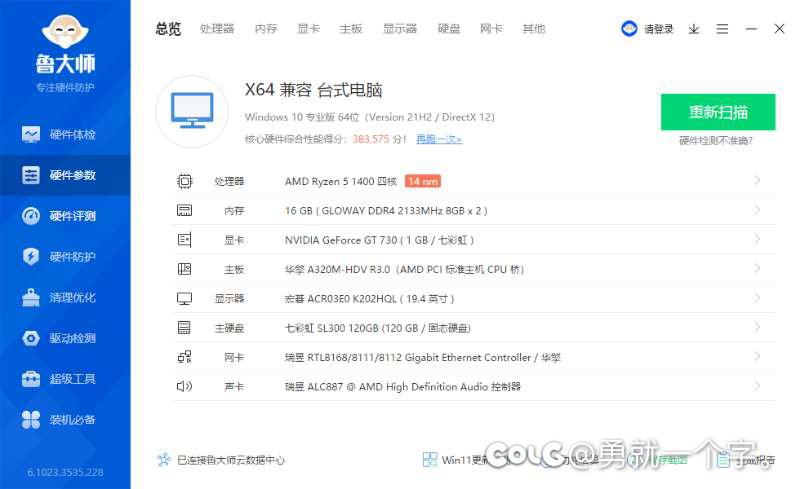Click the 内存 memory icon
This screenshot has height=489, width=800.
pyautogui.click(x=185, y=210)
